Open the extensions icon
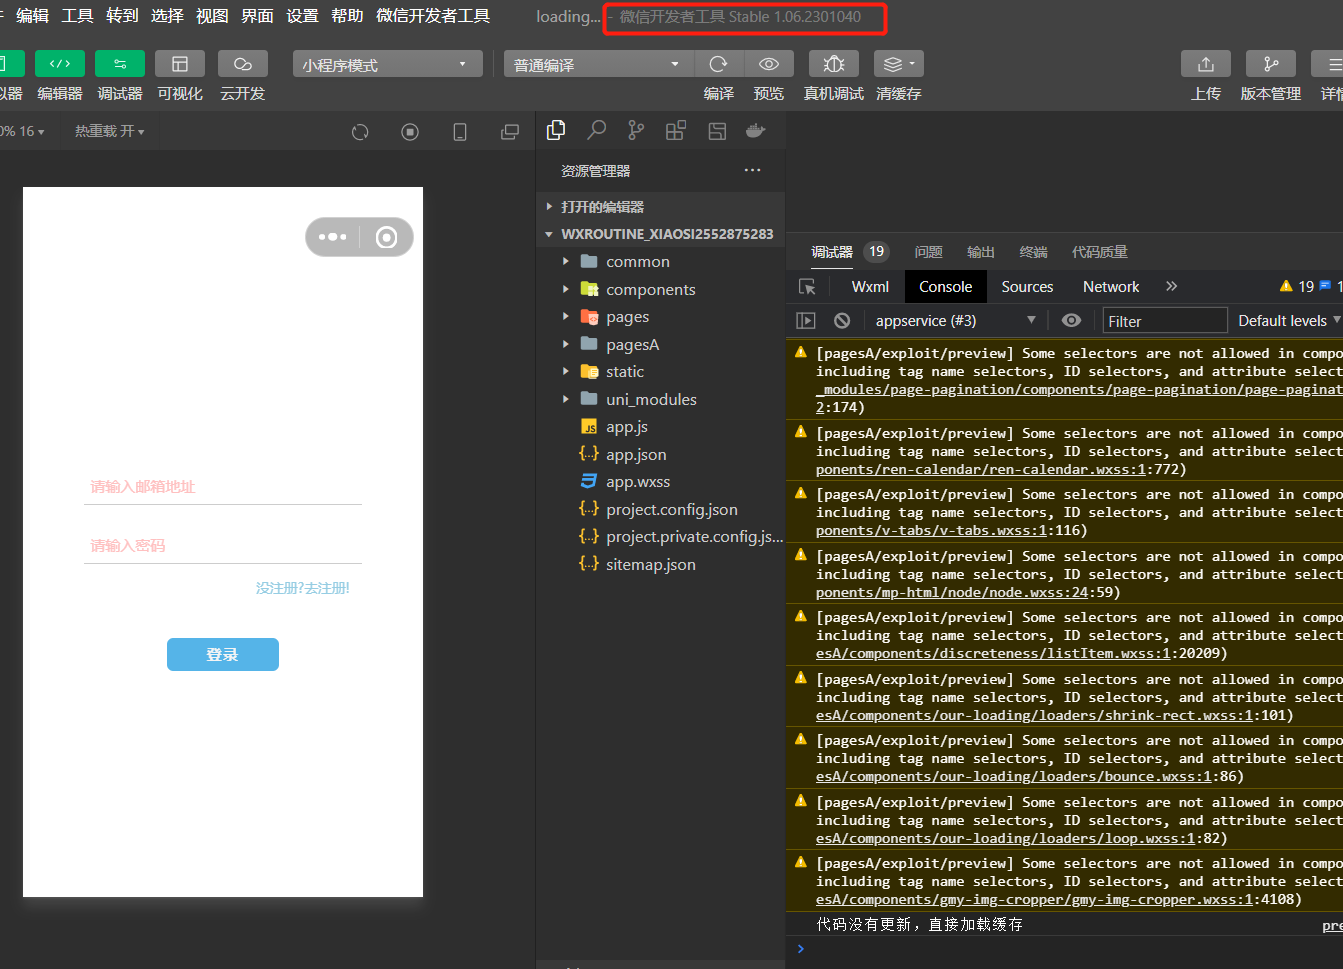Screen dimensions: 1343x969 (676, 130)
